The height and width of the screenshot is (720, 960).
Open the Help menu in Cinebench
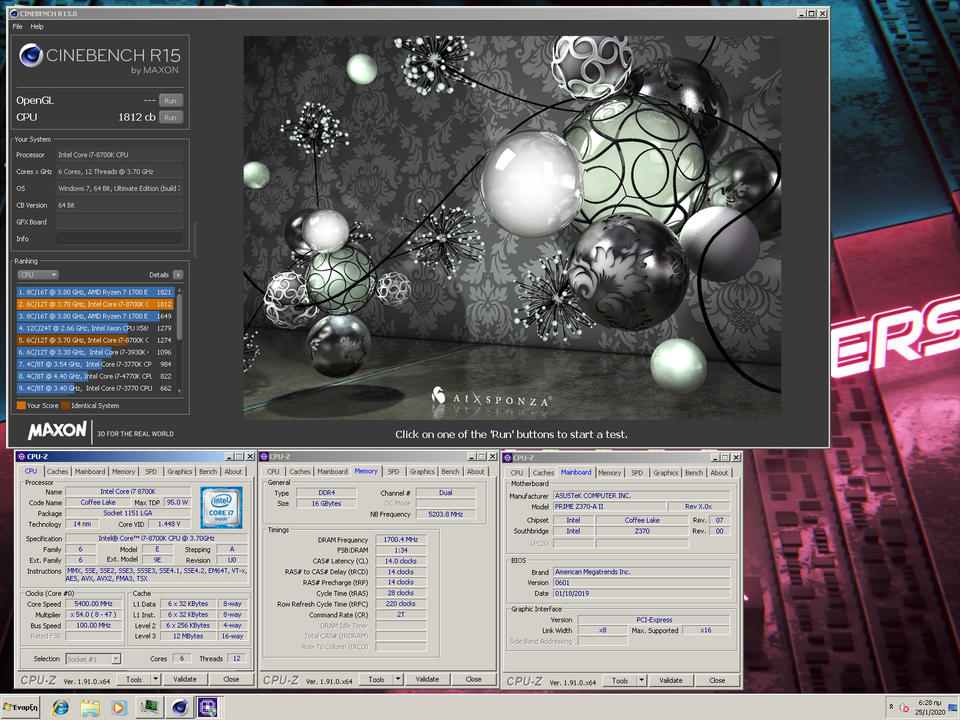37,26
